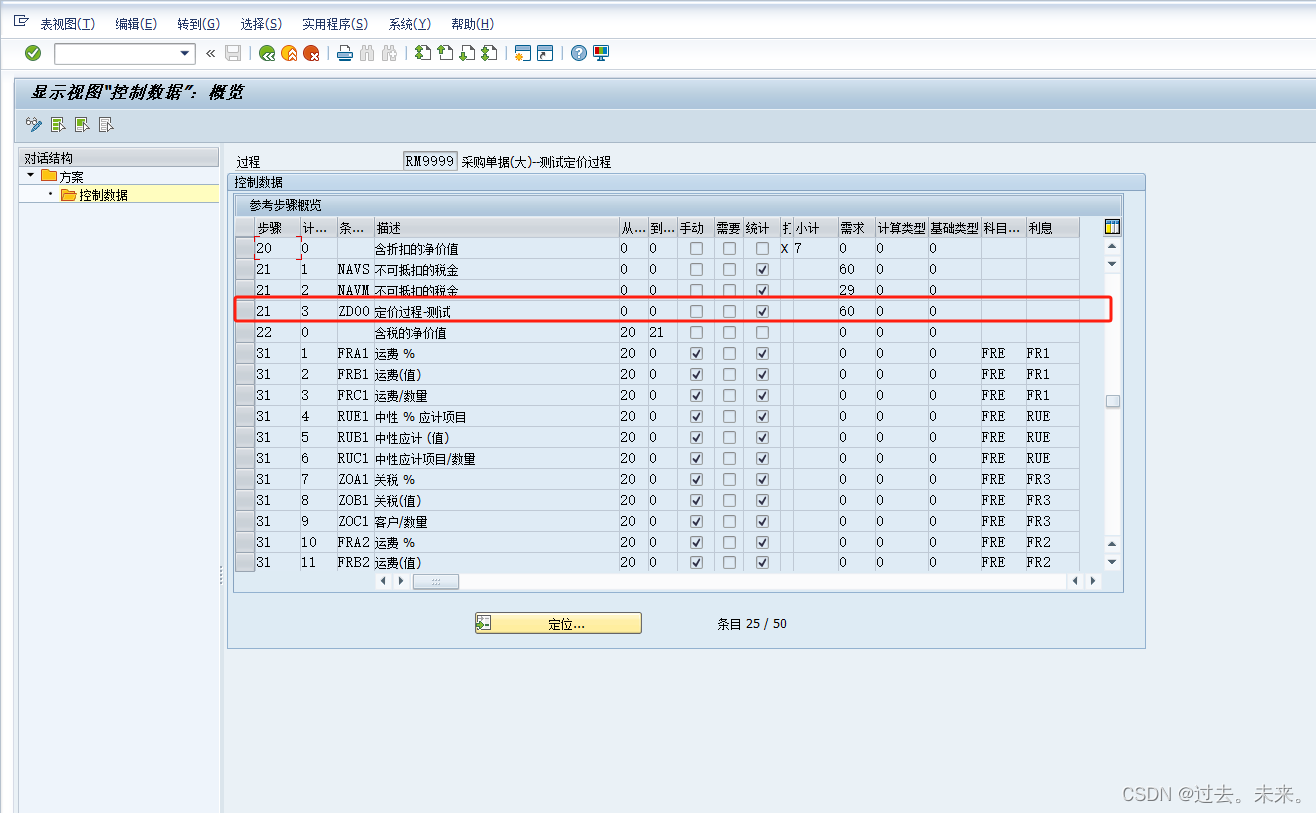Open Help with the question mark icon
Image resolution: width=1316 pixels, height=813 pixels.
coord(579,53)
